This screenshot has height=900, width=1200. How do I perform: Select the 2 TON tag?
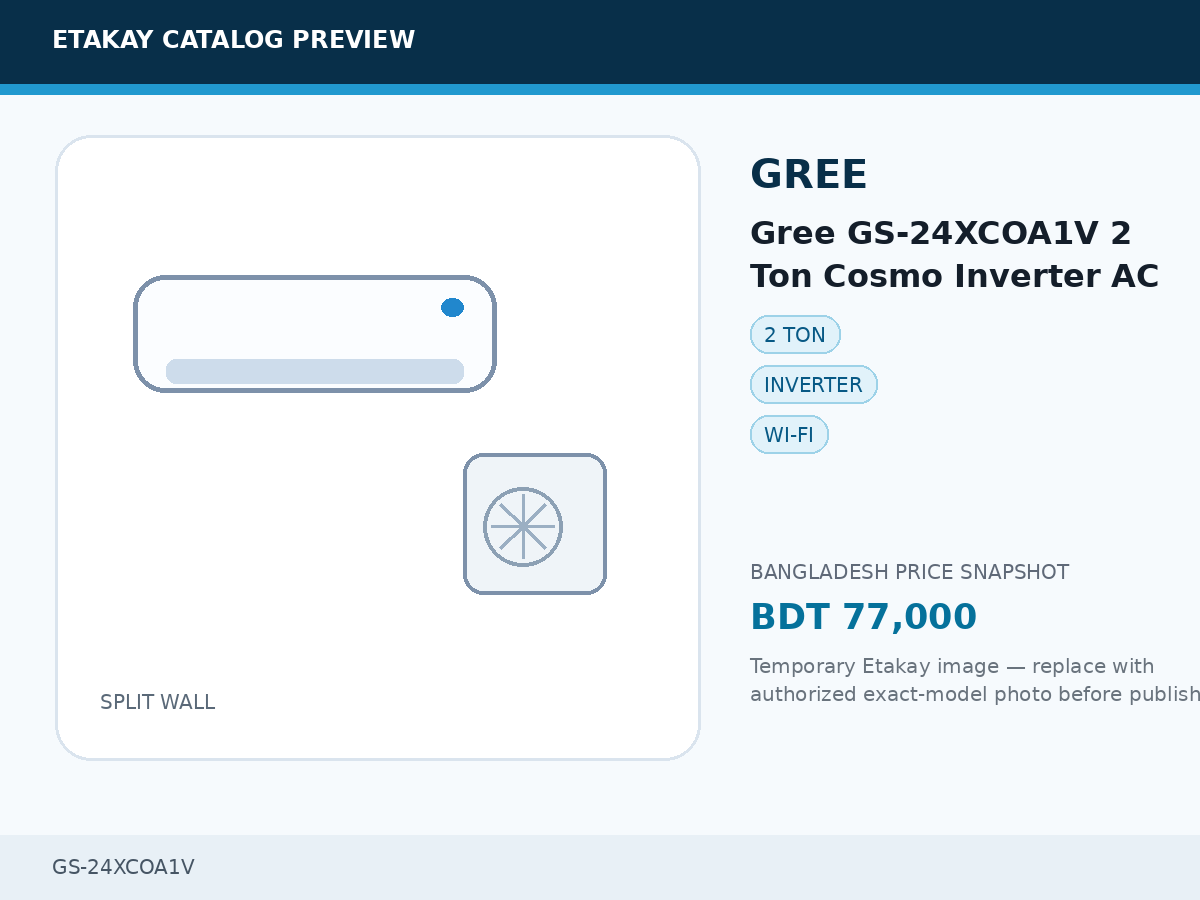pos(795,335)
